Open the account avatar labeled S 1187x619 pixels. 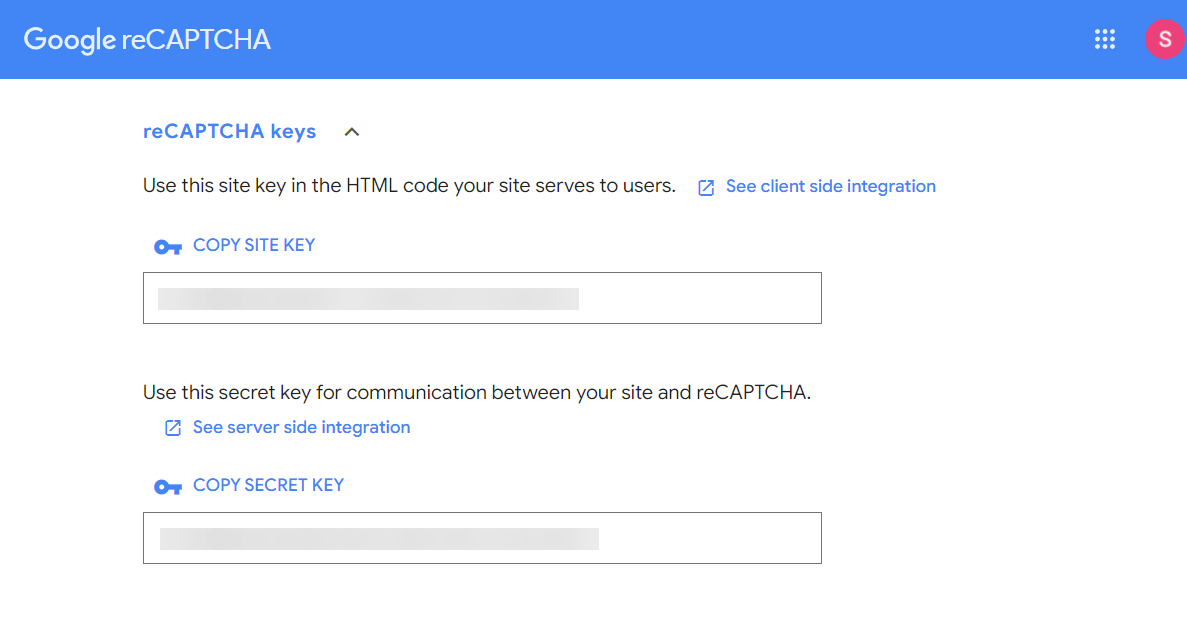[1165, 39]
